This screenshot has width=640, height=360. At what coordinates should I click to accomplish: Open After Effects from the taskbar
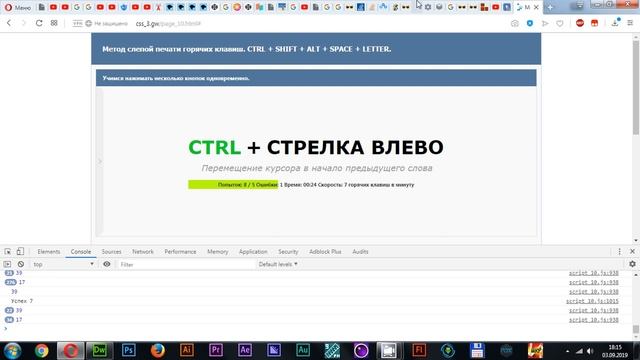point(244,351)
